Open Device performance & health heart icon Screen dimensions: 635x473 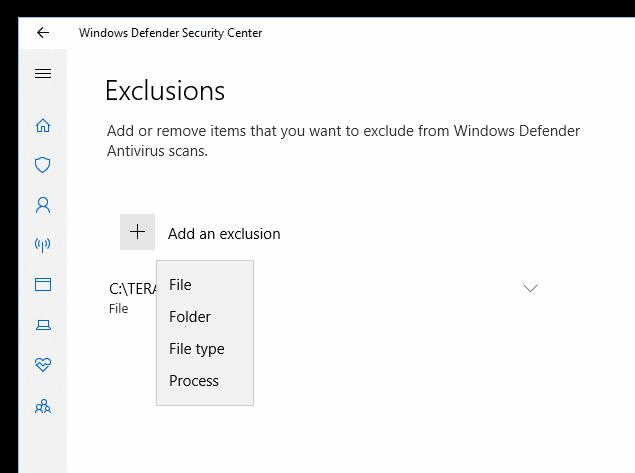[x=42, y=366]
